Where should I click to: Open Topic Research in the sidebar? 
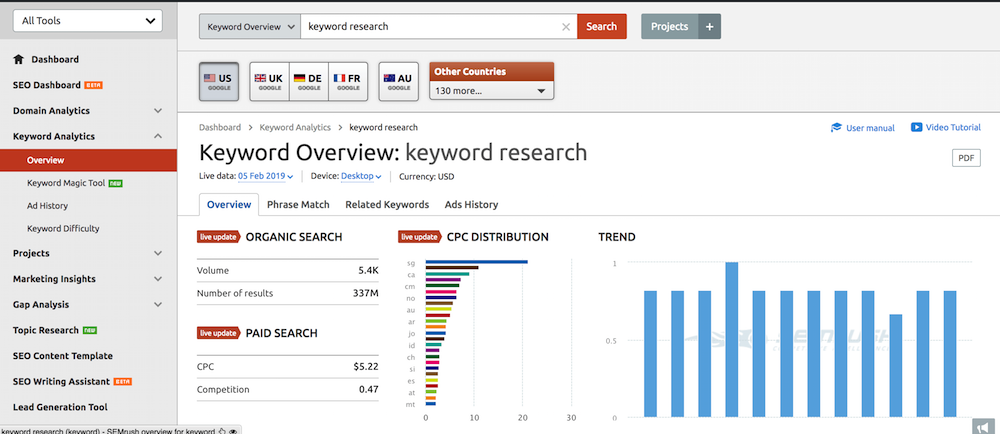click(46, 330)
